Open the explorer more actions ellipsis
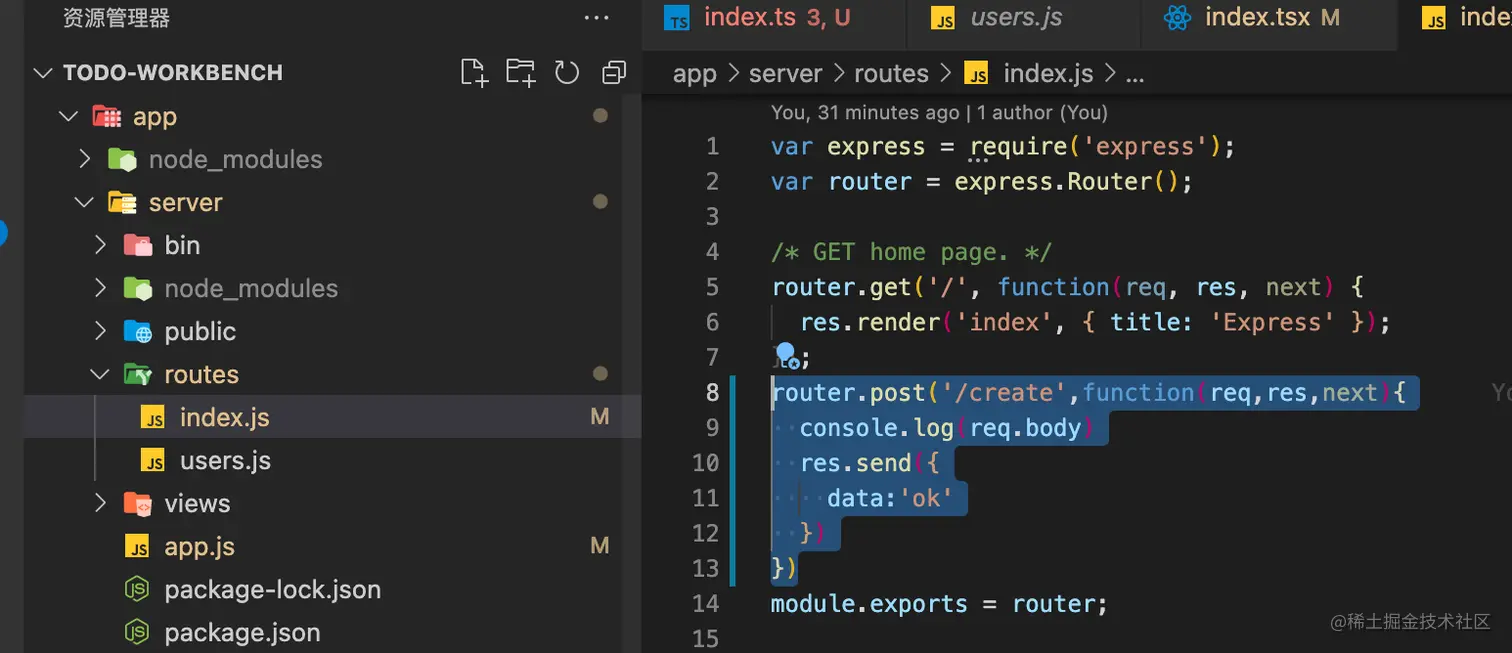The height and width of the screenshot is (653, 1512). (596, 18)
